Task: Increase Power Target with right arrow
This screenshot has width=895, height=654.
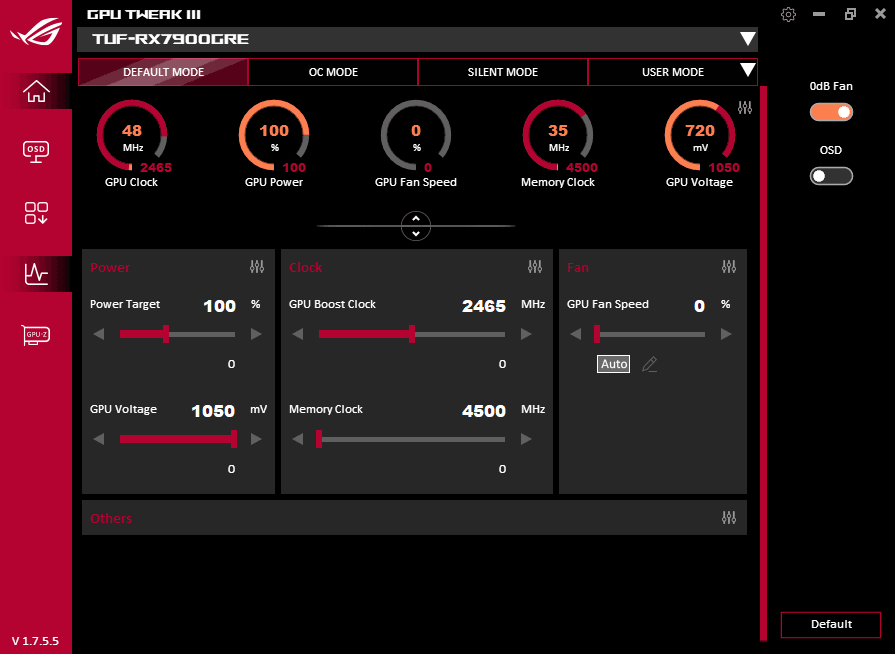Action: (x=257, y=334)
